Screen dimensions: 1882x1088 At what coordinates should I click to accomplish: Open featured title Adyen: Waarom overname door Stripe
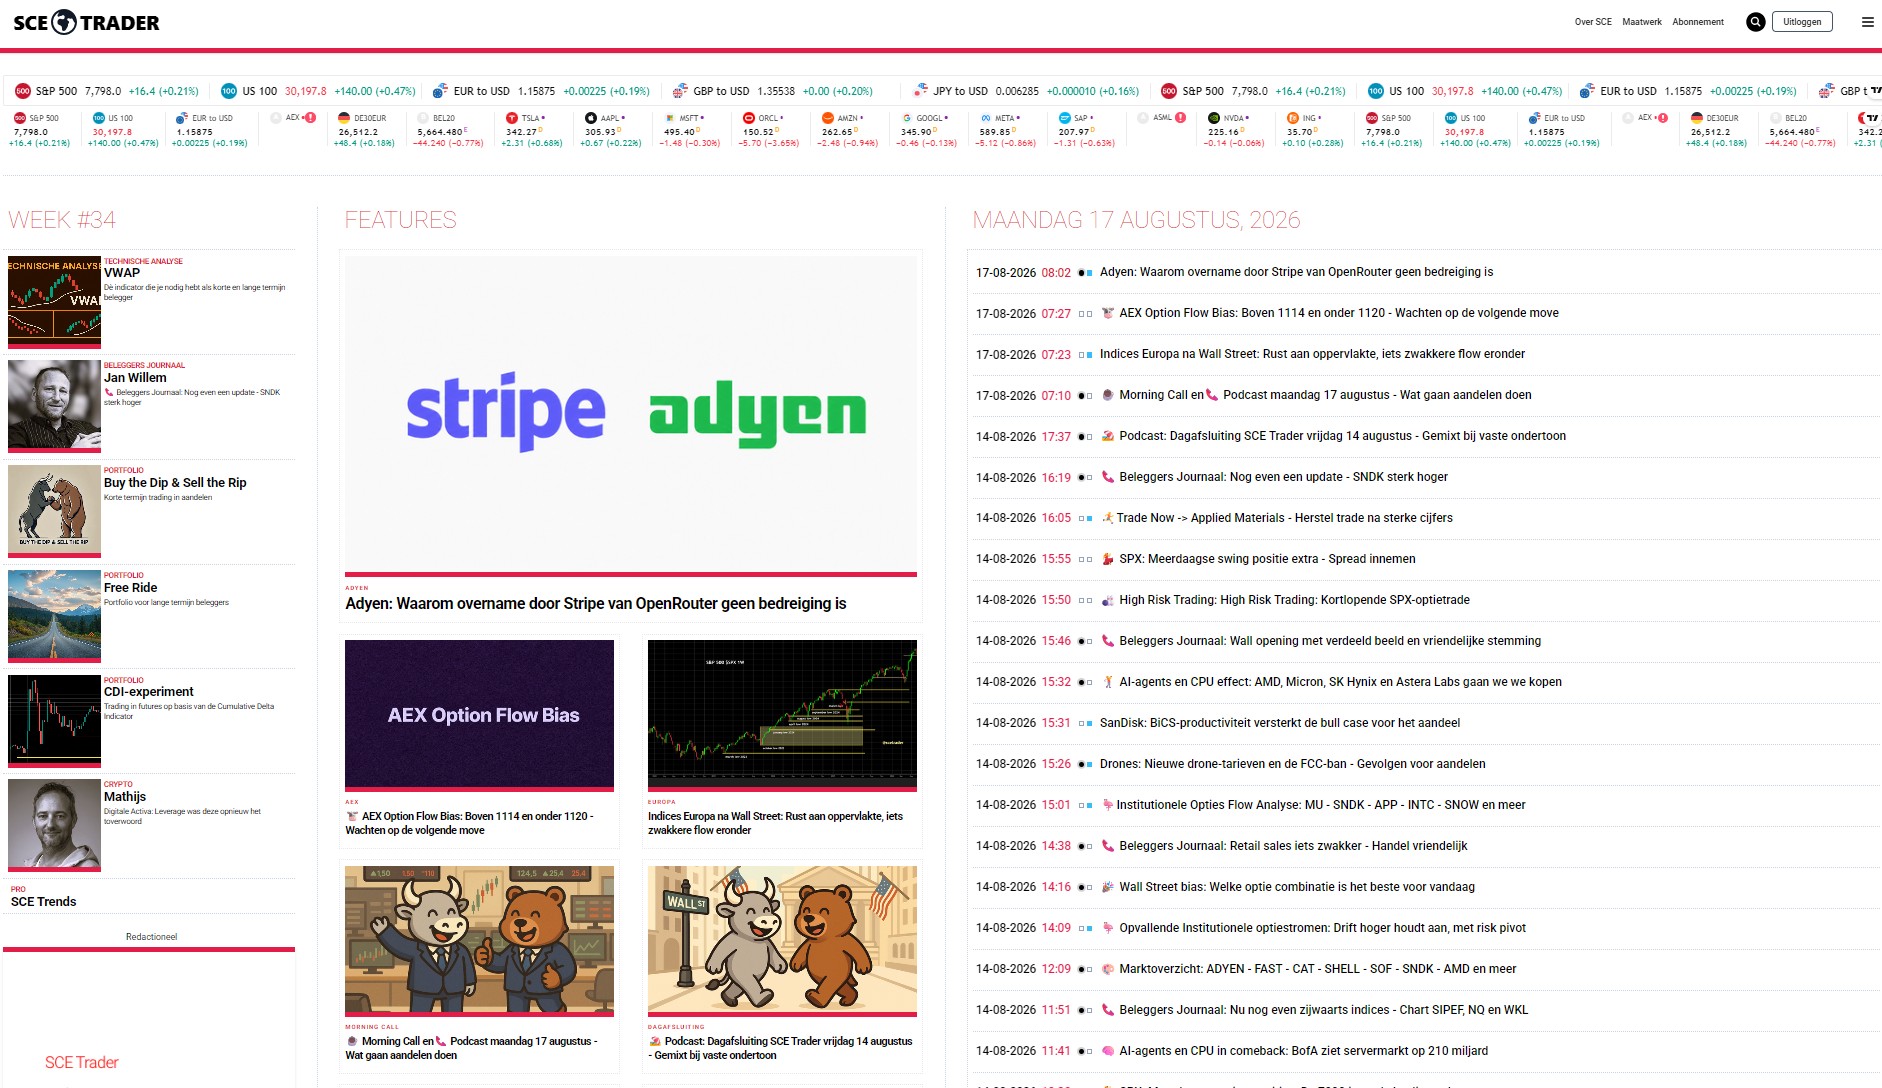click(596, 604)
